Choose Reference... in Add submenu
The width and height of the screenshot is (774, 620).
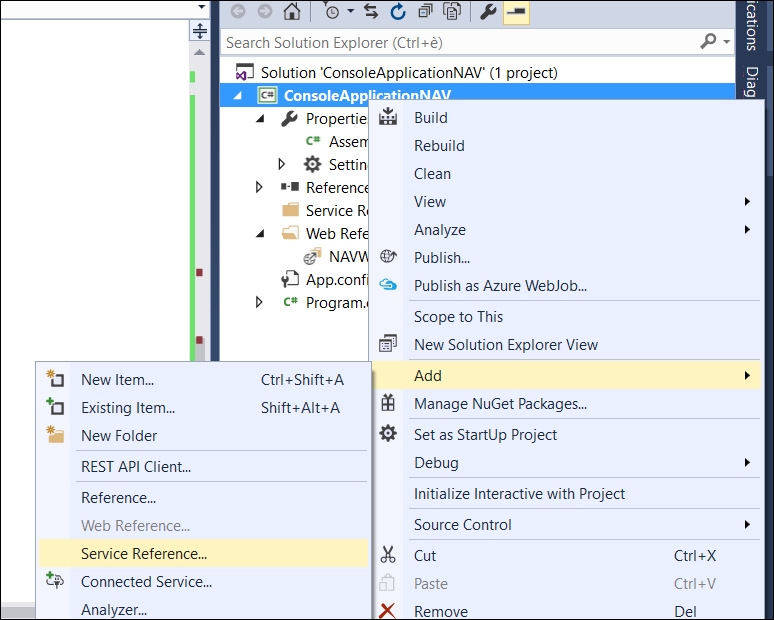point(204,498)
